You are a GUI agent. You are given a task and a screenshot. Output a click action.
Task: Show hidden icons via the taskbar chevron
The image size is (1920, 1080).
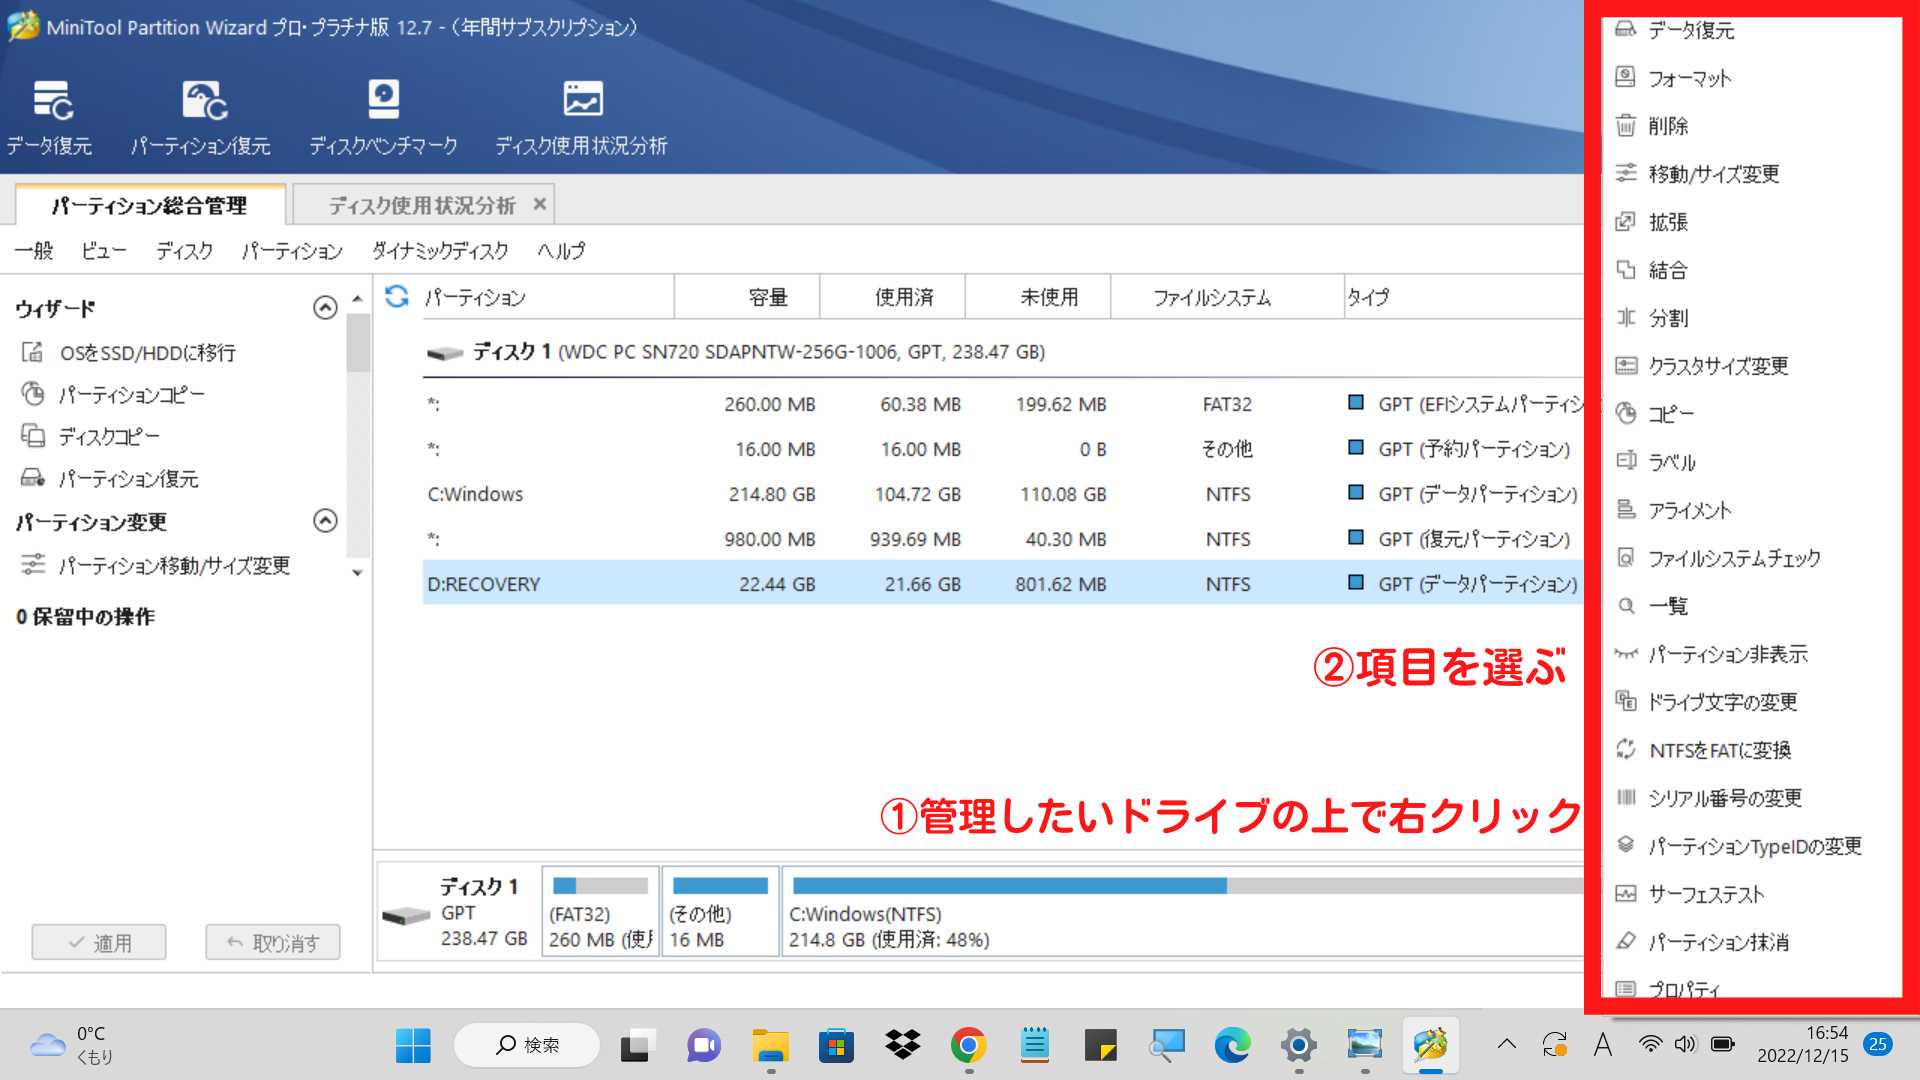(1506, 1045)
